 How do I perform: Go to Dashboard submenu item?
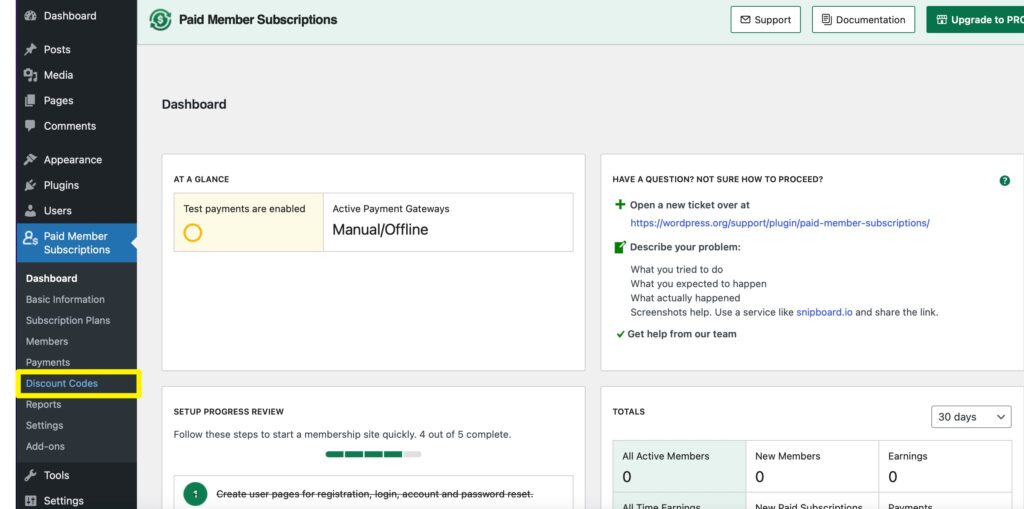coord(52,278)
